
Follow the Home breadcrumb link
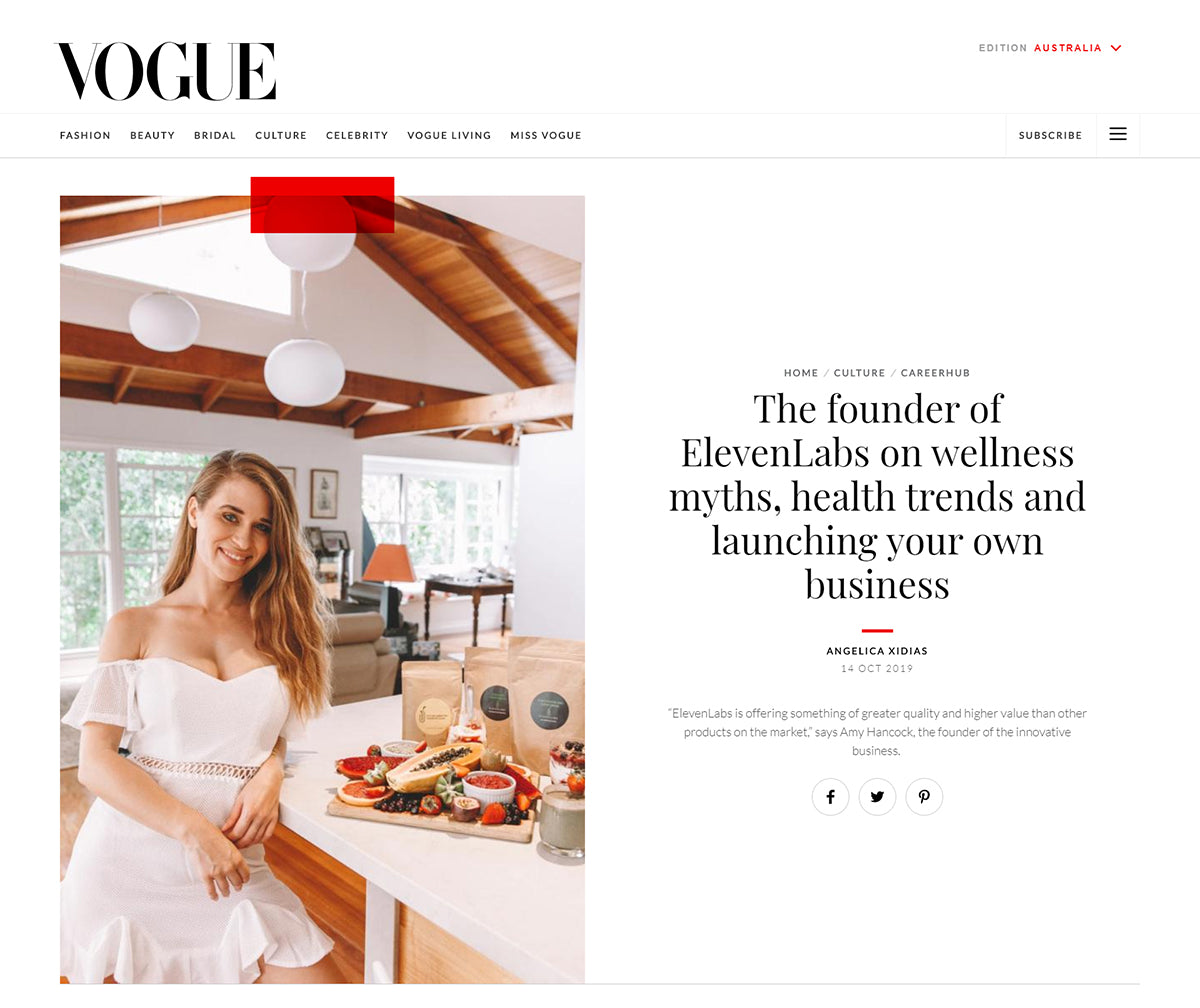click(801, 373)
